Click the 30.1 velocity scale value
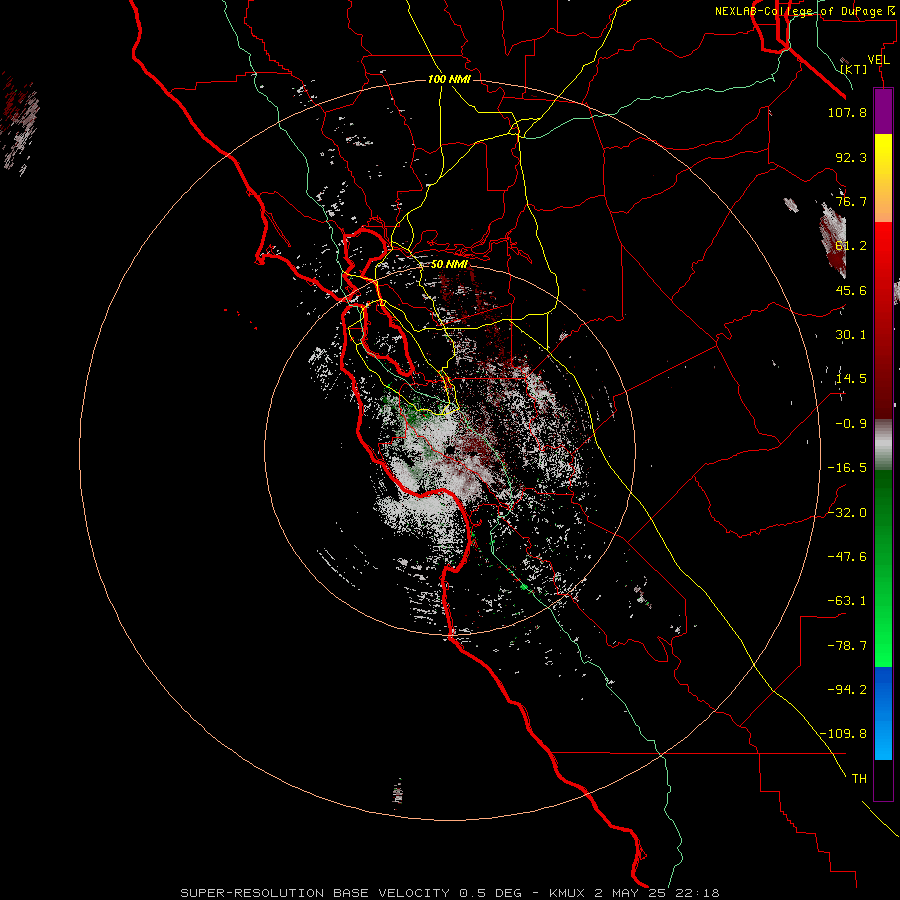Screen dimensions: 900x900 tap(851, 335)
